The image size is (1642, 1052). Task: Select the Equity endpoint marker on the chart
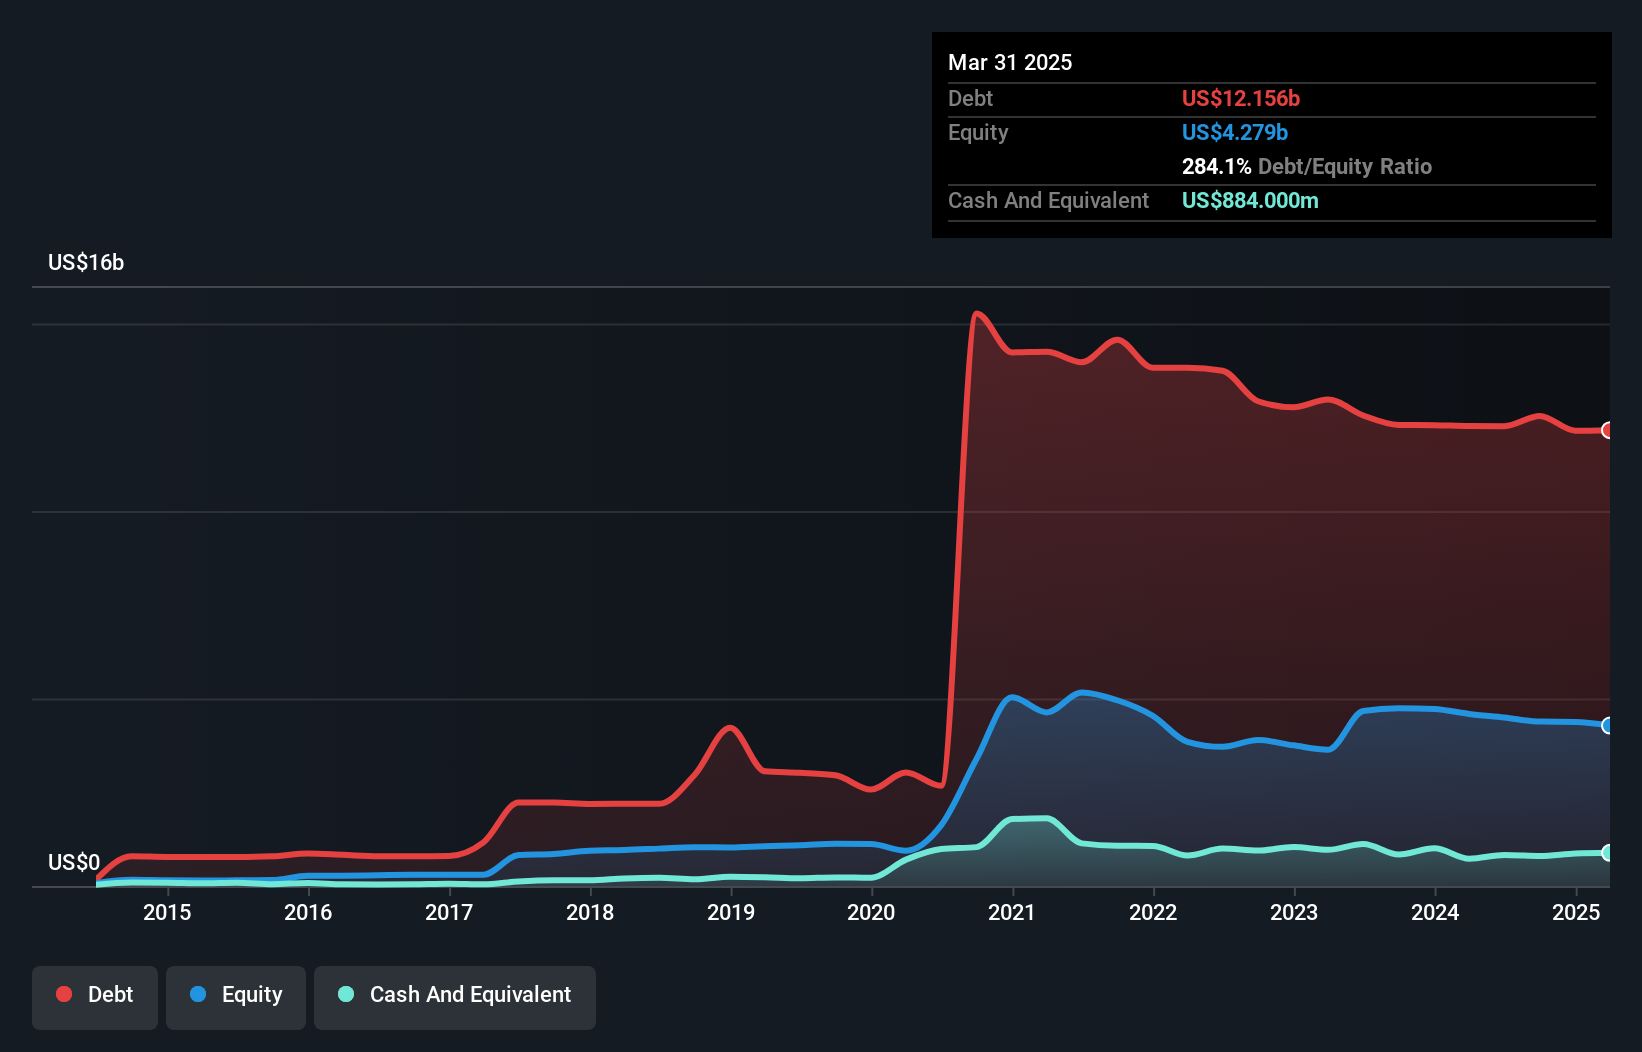pos(1608,726)
